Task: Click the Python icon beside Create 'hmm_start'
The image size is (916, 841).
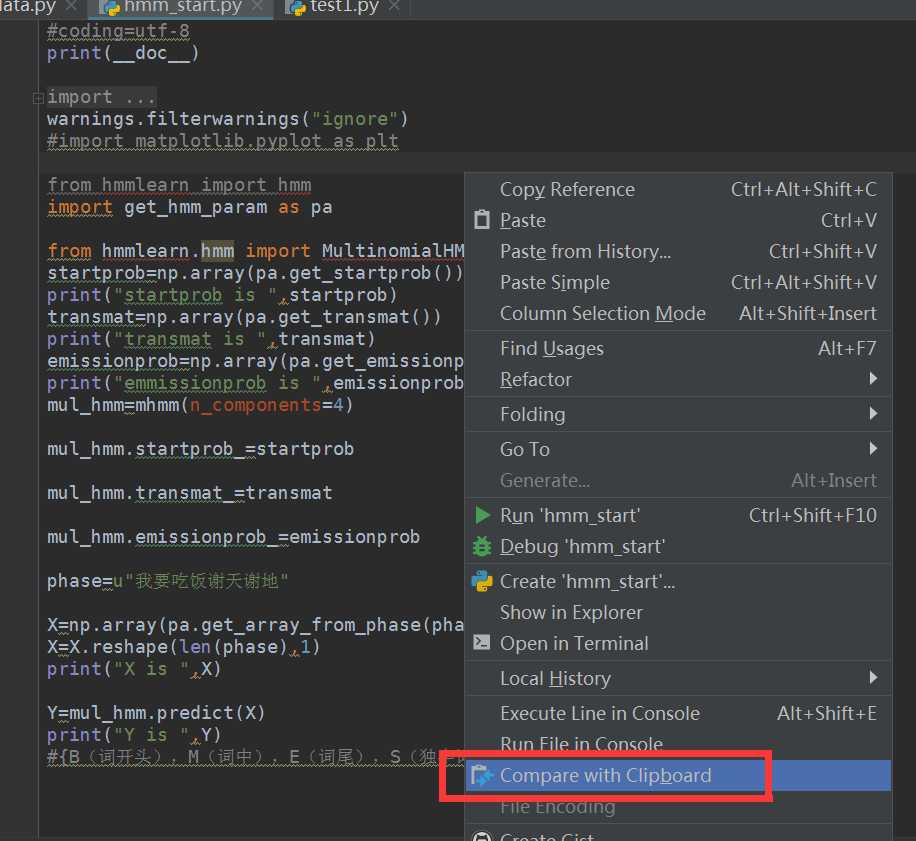Action: [482, 581]
